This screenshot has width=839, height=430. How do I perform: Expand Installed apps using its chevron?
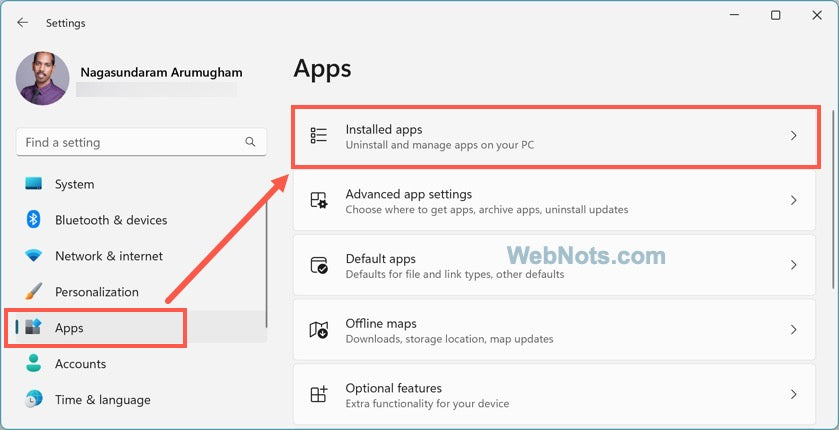point(794,136)
